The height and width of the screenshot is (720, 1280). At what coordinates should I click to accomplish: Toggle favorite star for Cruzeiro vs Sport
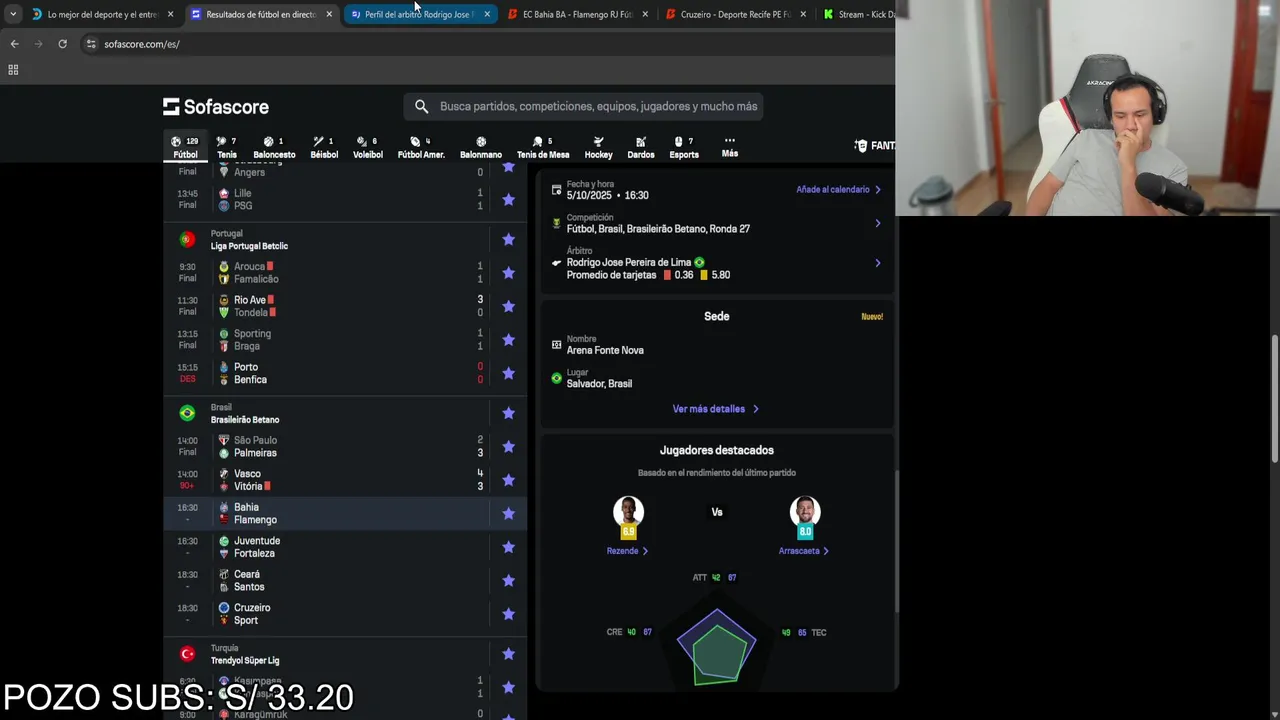pos(508,614)
